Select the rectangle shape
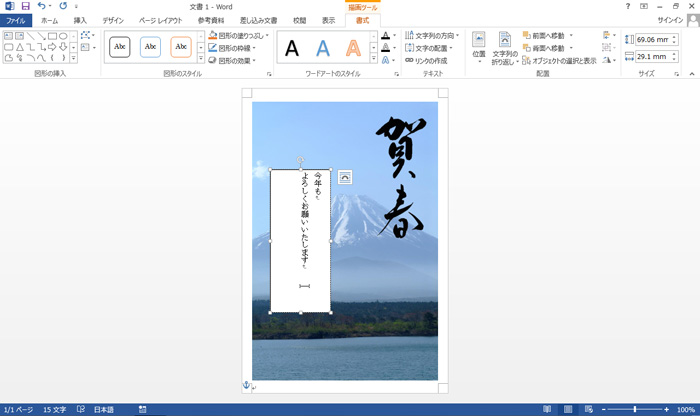 52,36
